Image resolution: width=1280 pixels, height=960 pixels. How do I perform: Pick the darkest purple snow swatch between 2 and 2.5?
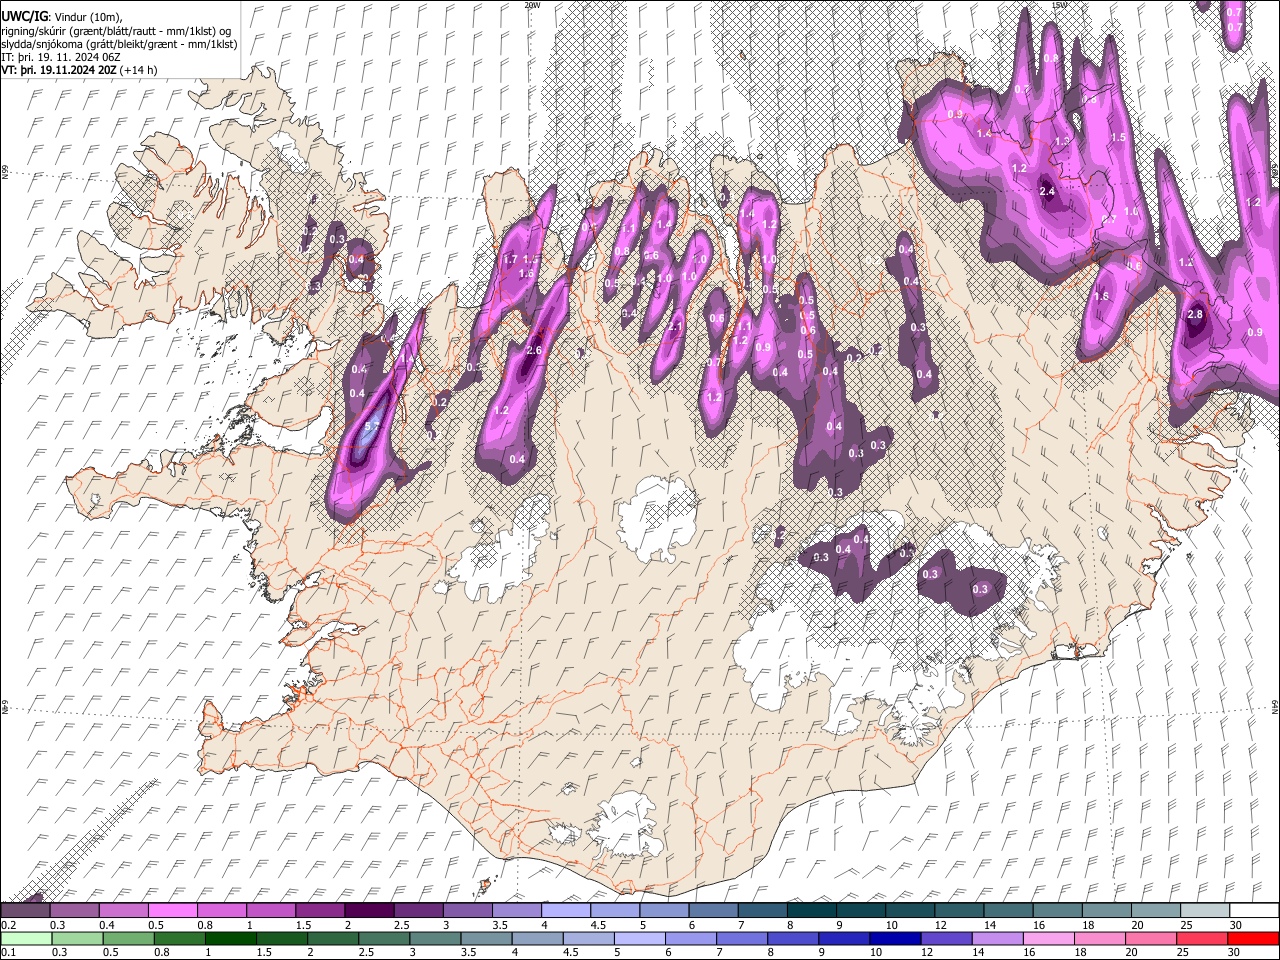pyautogui.click(x=369, y=910)
